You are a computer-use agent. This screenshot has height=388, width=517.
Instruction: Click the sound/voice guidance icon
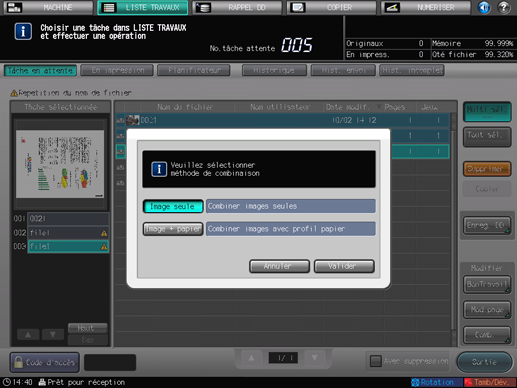[484, 7]
